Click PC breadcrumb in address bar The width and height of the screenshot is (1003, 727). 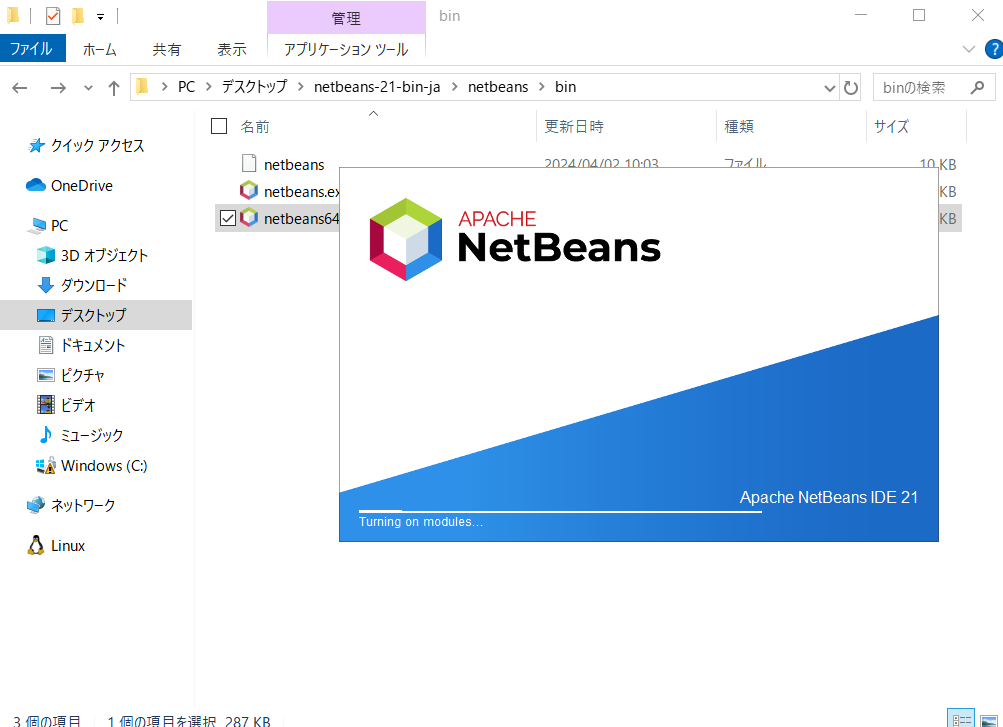coord(186,87)
